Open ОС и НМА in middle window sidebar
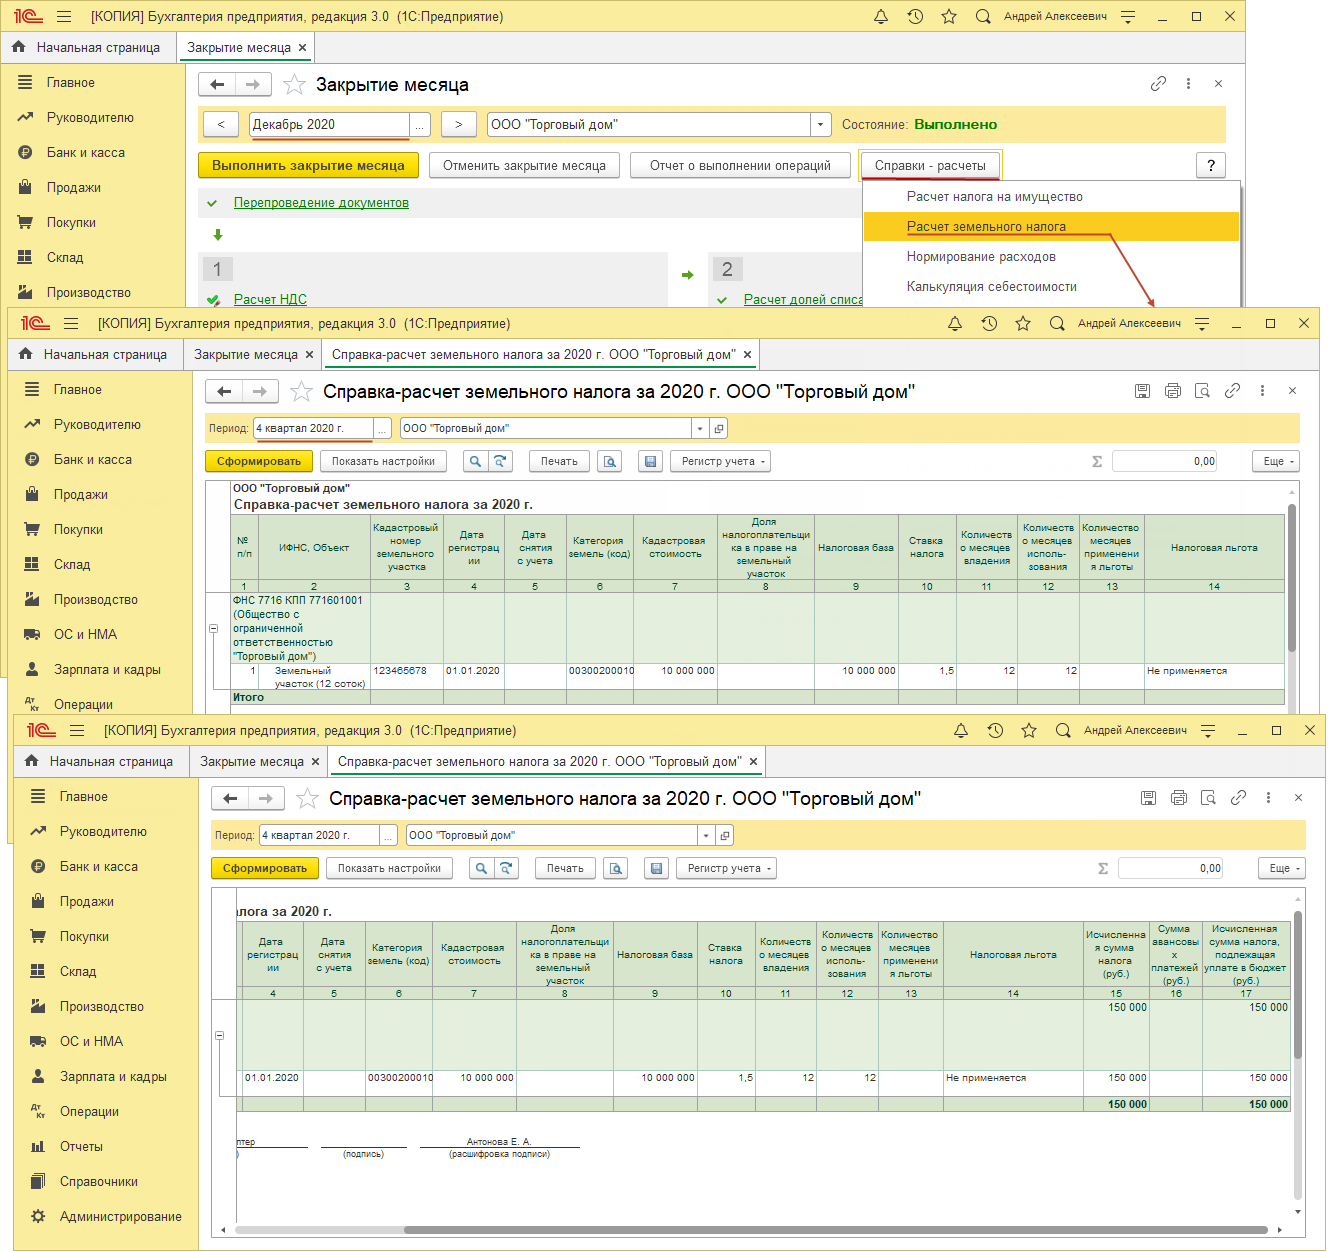The image size is (1328, 1252). pyautogui.click(x=85, y=634)
